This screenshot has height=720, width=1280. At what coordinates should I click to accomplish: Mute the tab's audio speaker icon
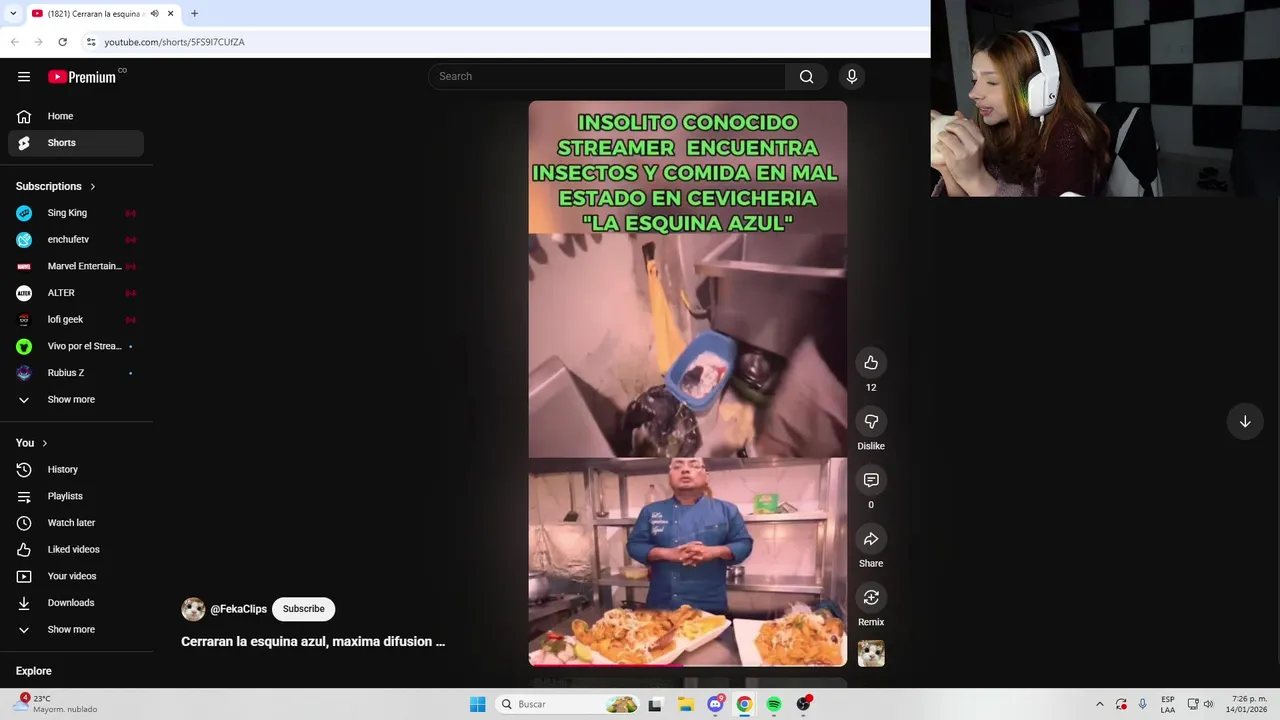point(154,13)
